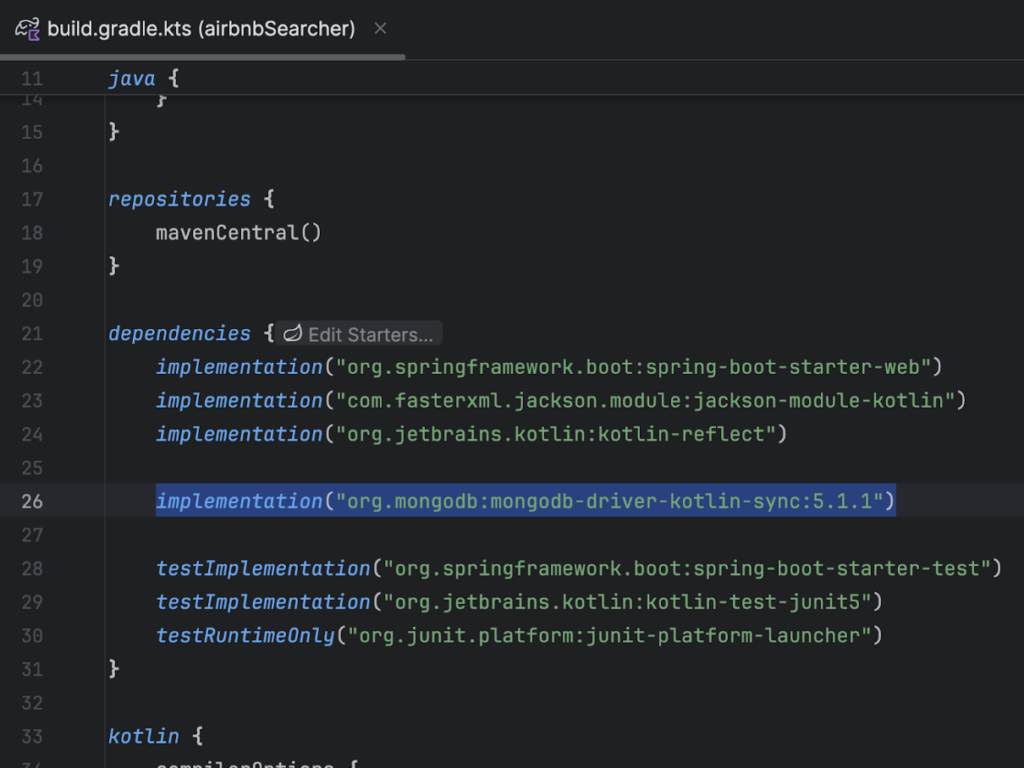The image size is (1024, 768).
Task: Click the dependencies block keyword
Action: (179, 334)
